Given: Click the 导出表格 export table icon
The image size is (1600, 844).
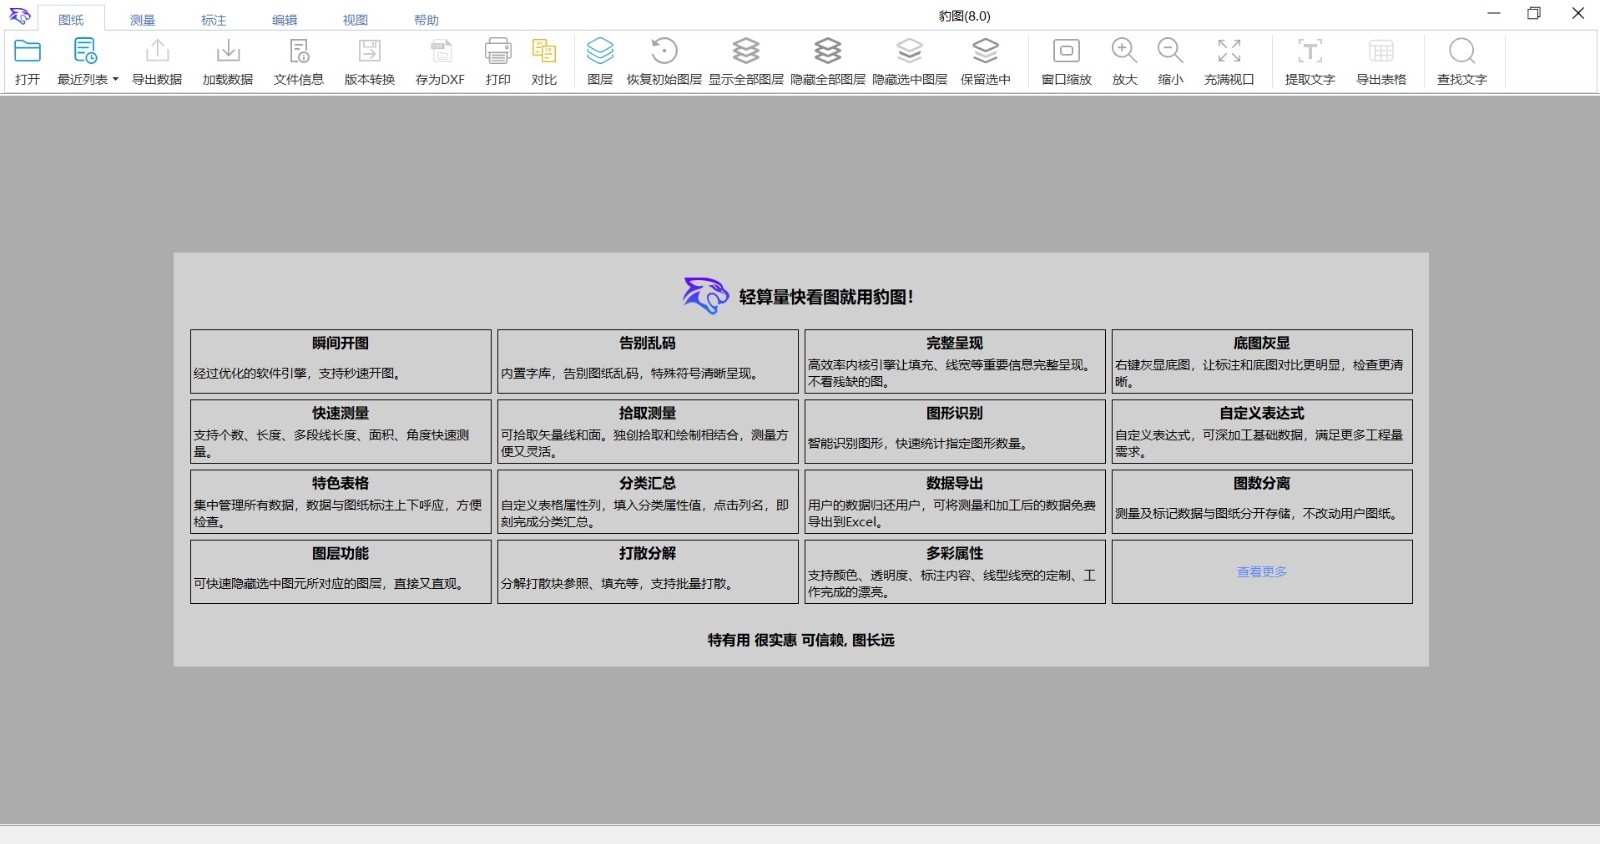Looking at the screenshot, I should pyautogui.click(x=1381, y=51).
